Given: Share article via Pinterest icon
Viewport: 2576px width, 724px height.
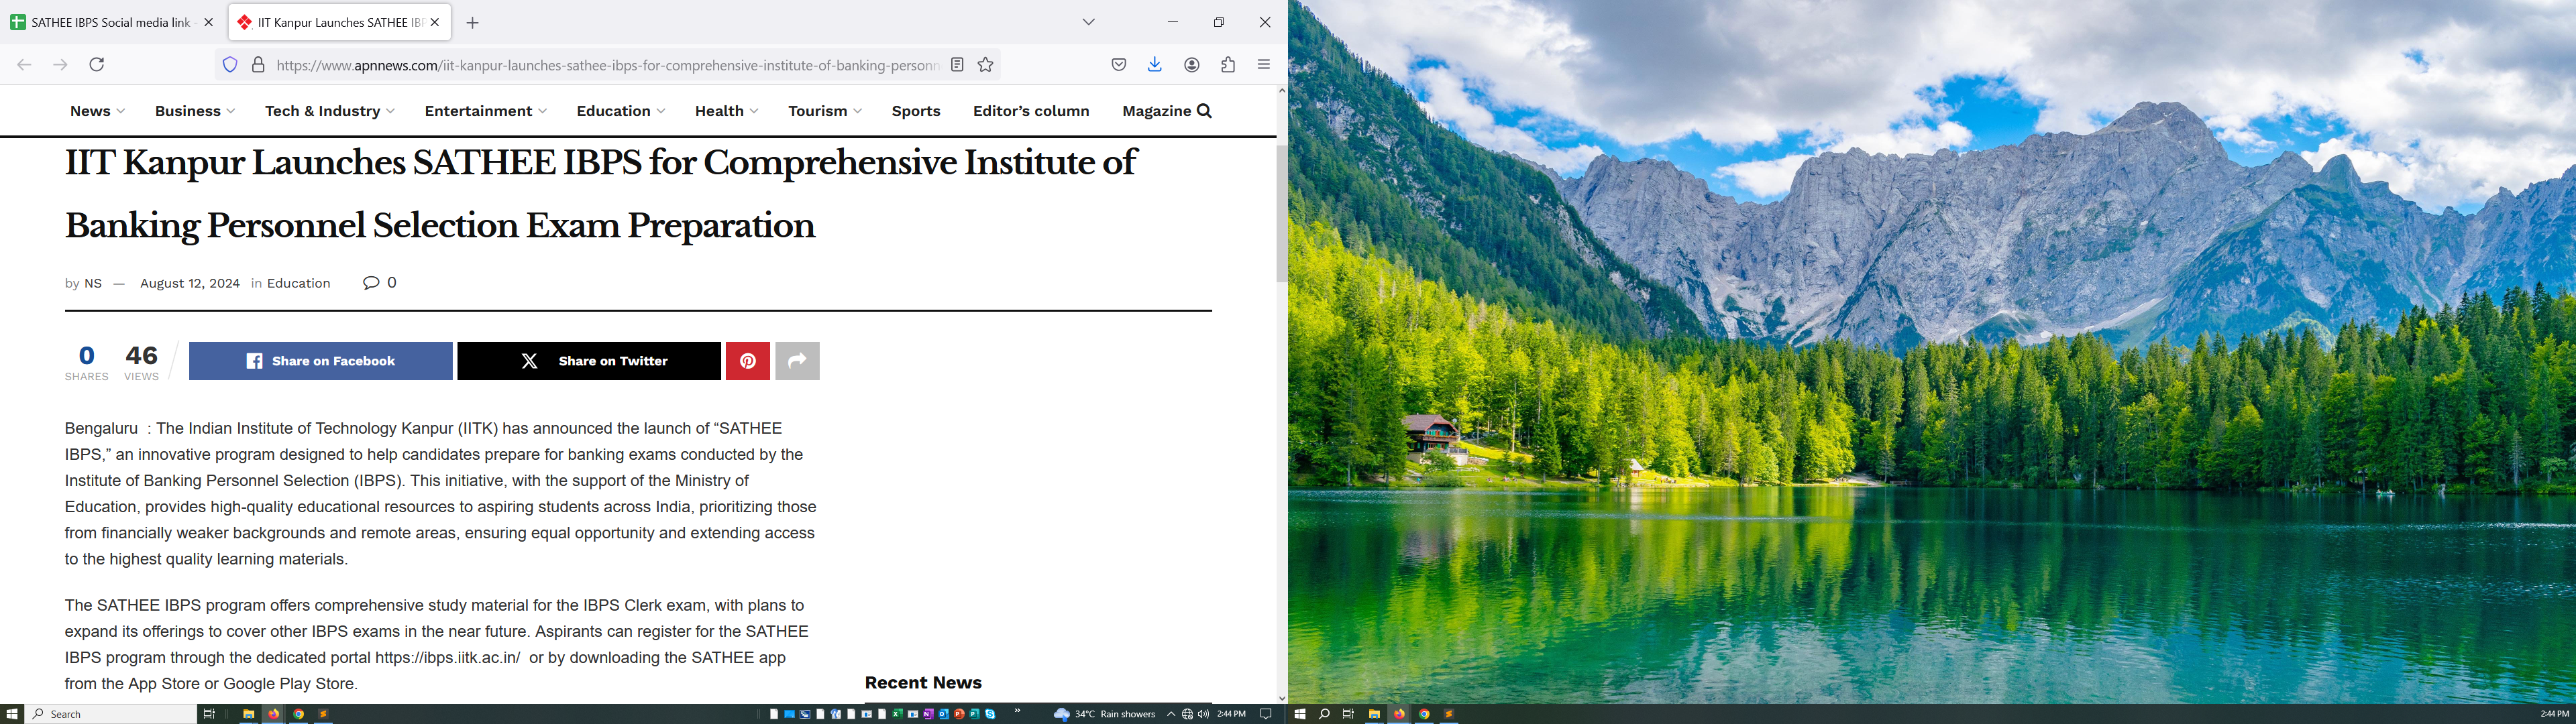Looking at the screenshot, I should [747, 361].
